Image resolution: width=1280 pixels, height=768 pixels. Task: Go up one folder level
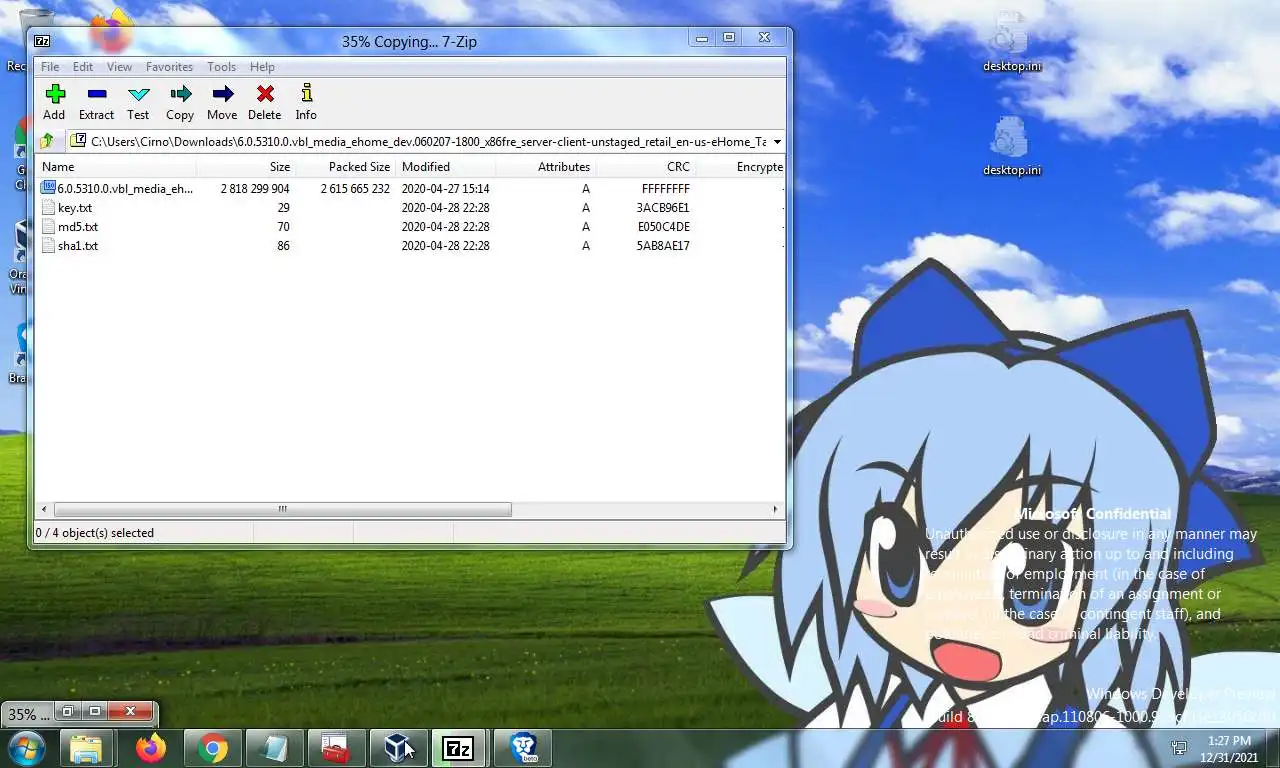click(47, 142)
